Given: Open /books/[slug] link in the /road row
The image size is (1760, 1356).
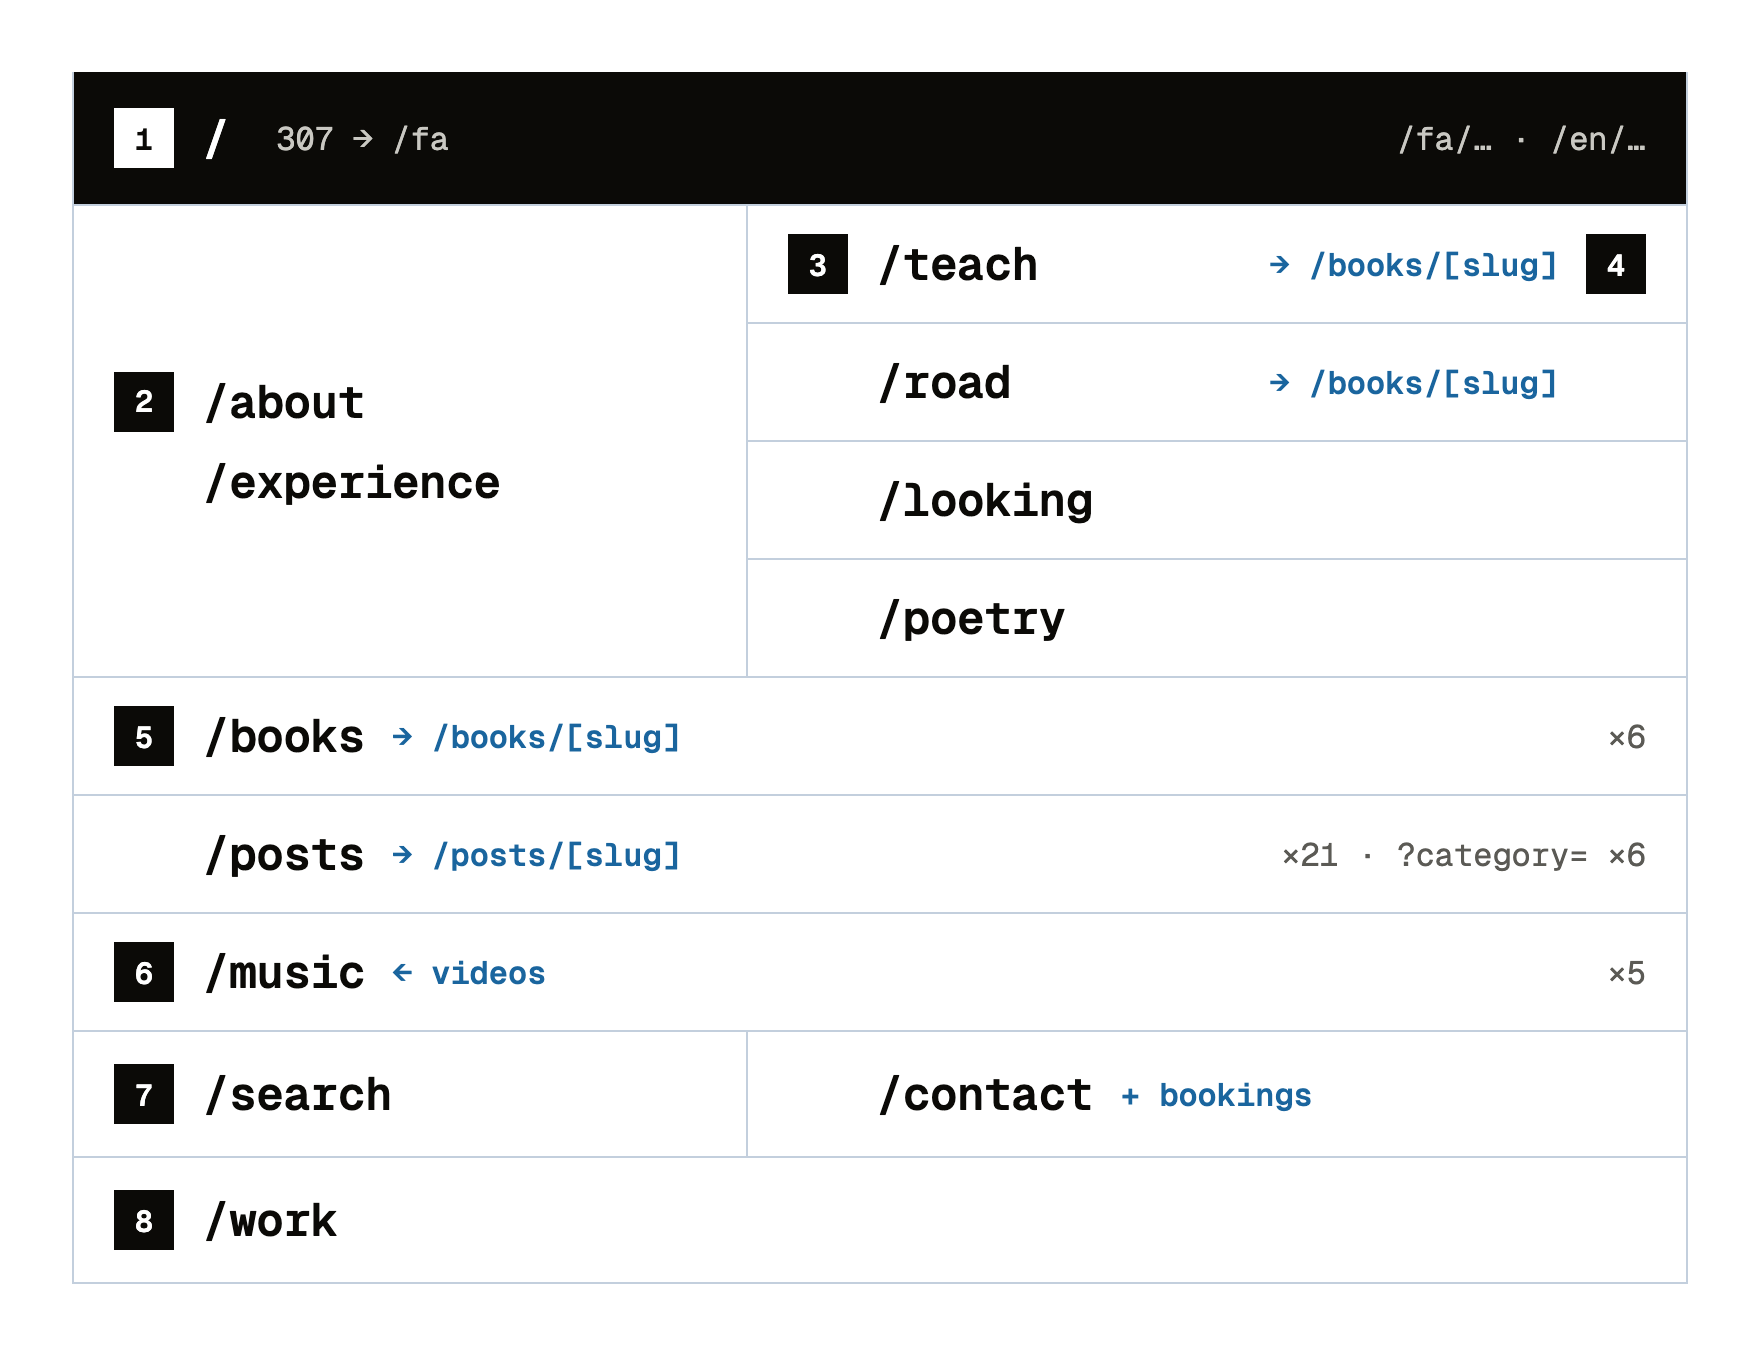Looking at the screenshot, I should (x=1433, y=383).
